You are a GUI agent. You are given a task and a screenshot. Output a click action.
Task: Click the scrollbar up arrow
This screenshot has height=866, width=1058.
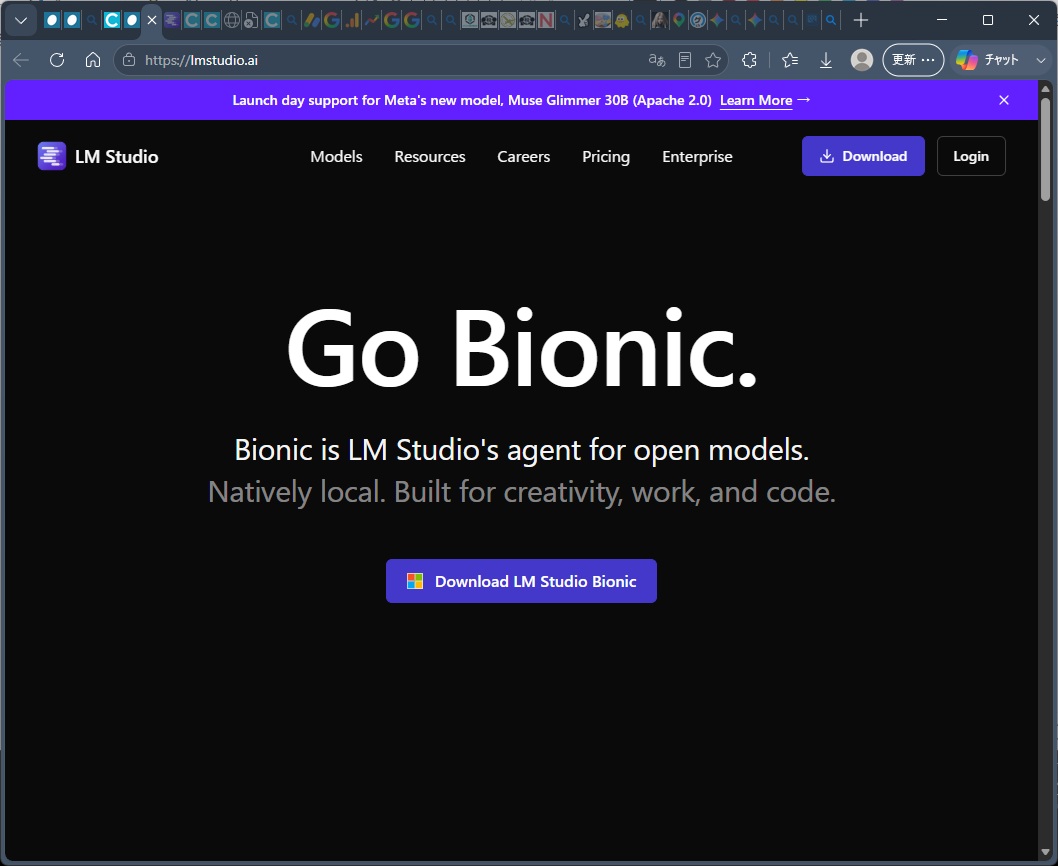(x=1045, y=88)
